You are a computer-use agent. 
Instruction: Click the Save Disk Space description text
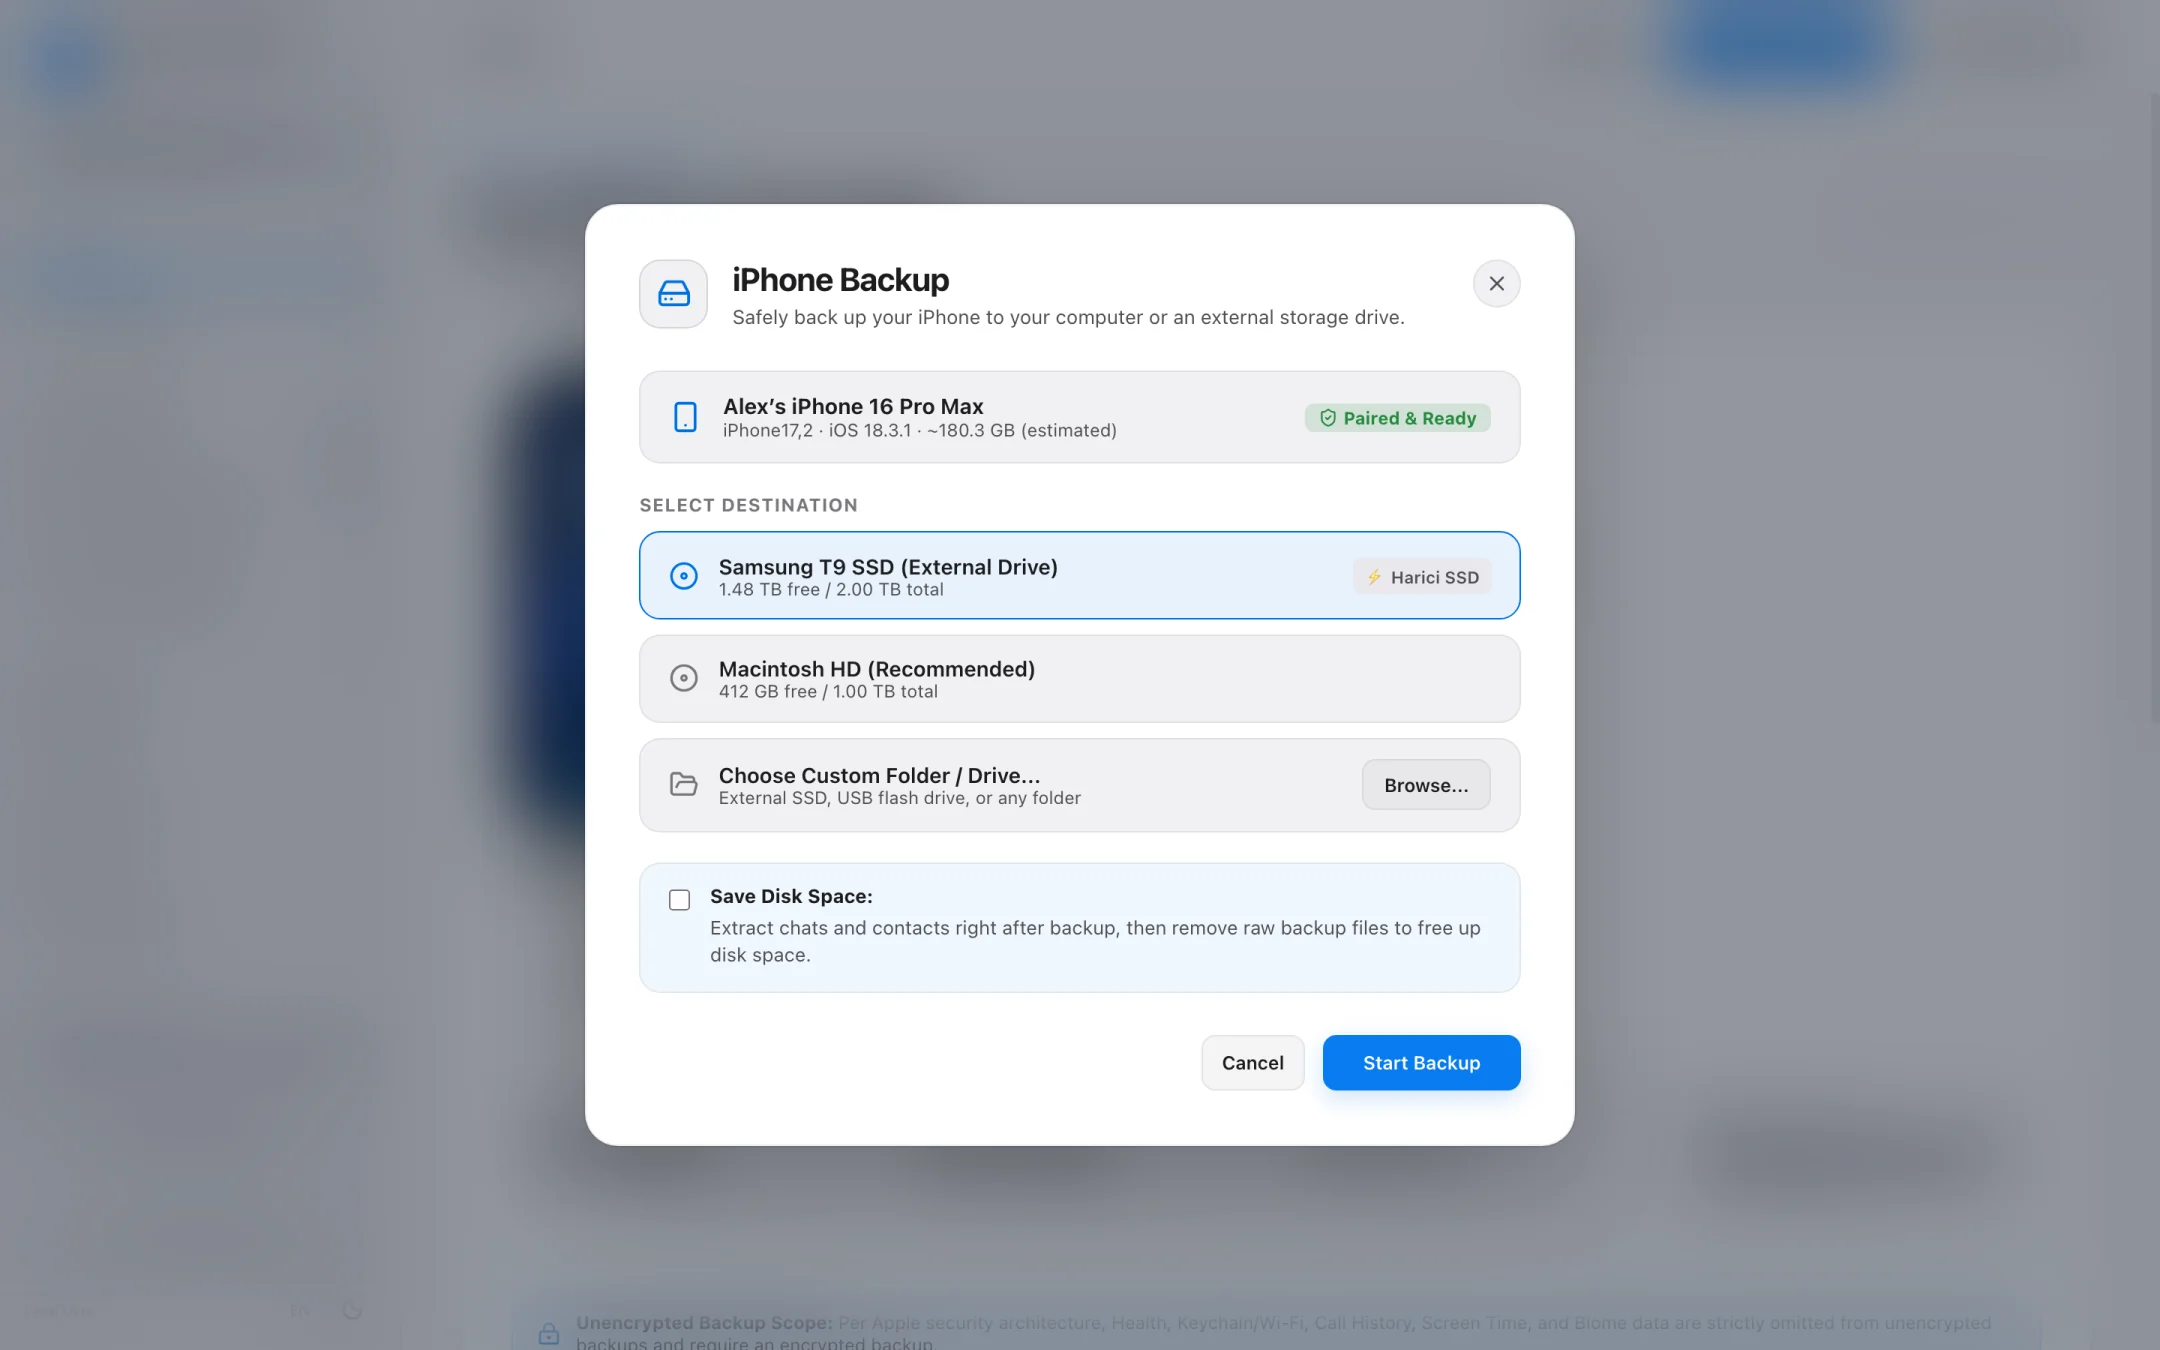pos(1095,941)
